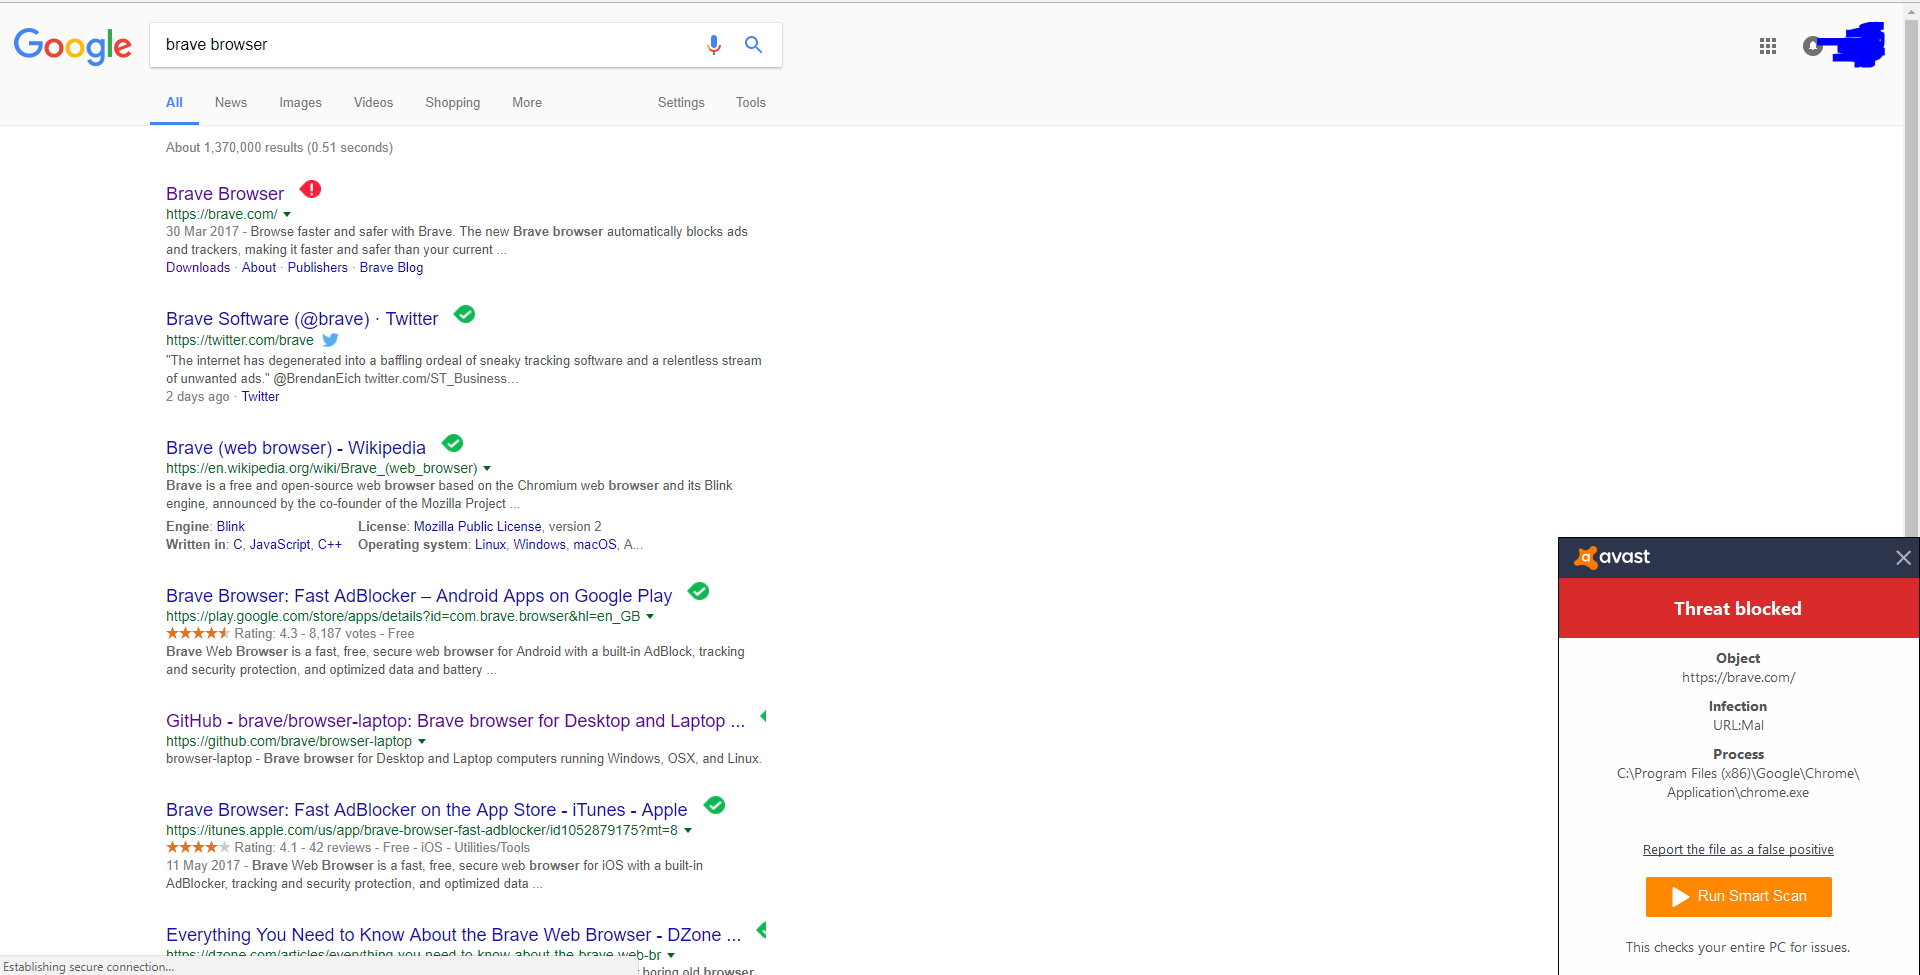
Task: Switch to the Images tab
Action: (x=300, y=103)
